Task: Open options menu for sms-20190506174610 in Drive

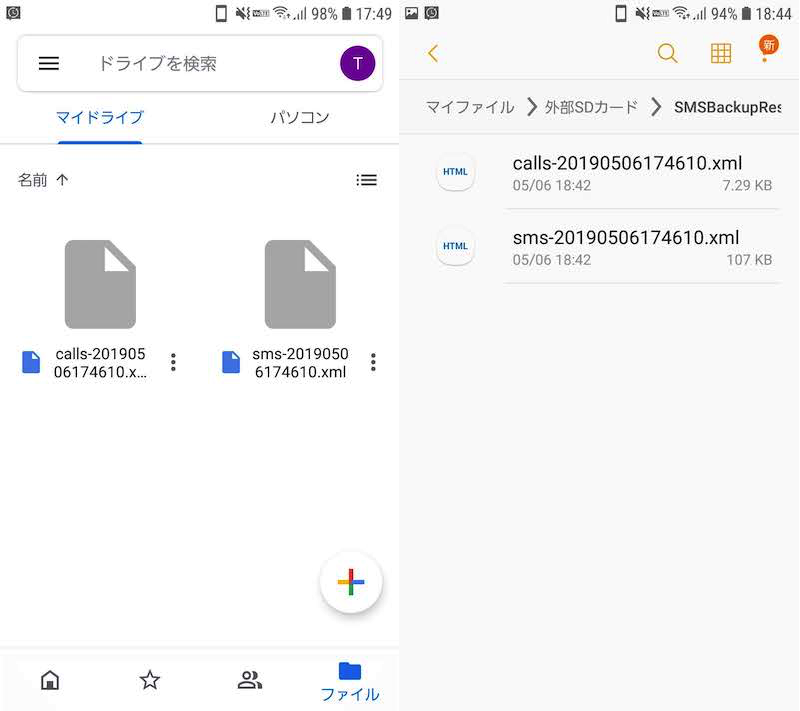Action: pos(373,362)
